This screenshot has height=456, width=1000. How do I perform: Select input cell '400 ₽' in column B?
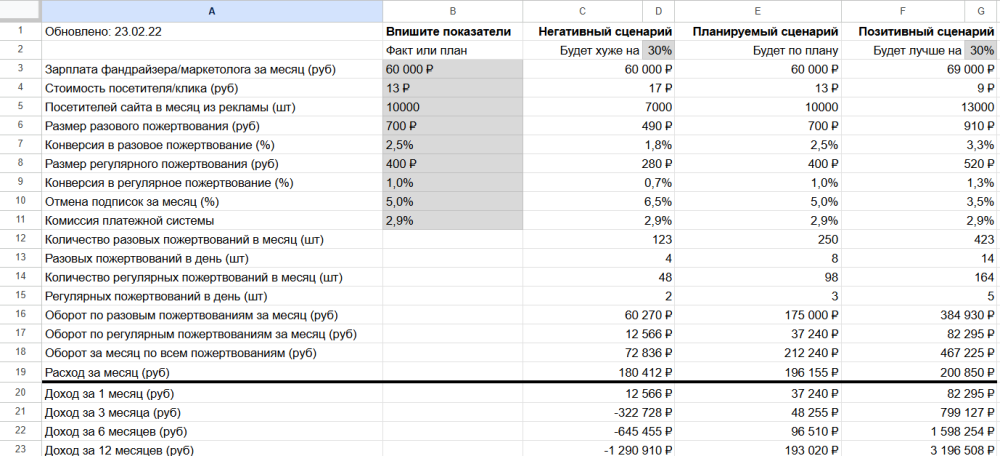(x=453, y=164)
